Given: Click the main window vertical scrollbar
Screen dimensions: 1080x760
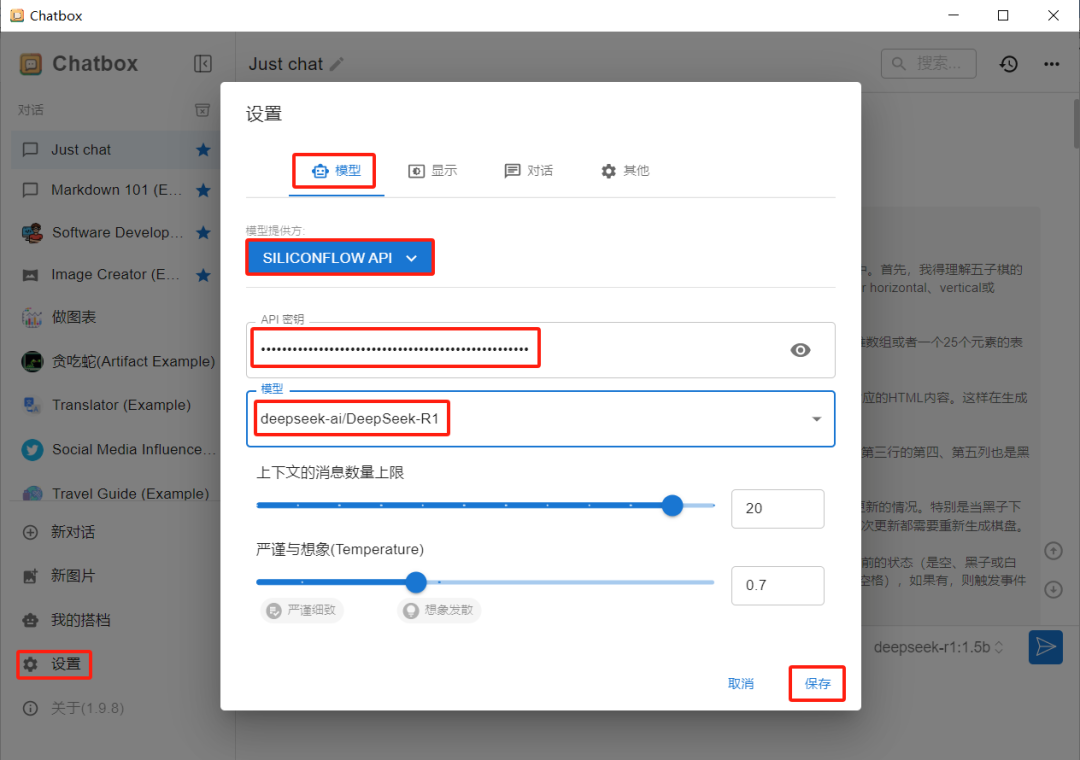Looking at the screenshot, I should (x=1076, y=123).
